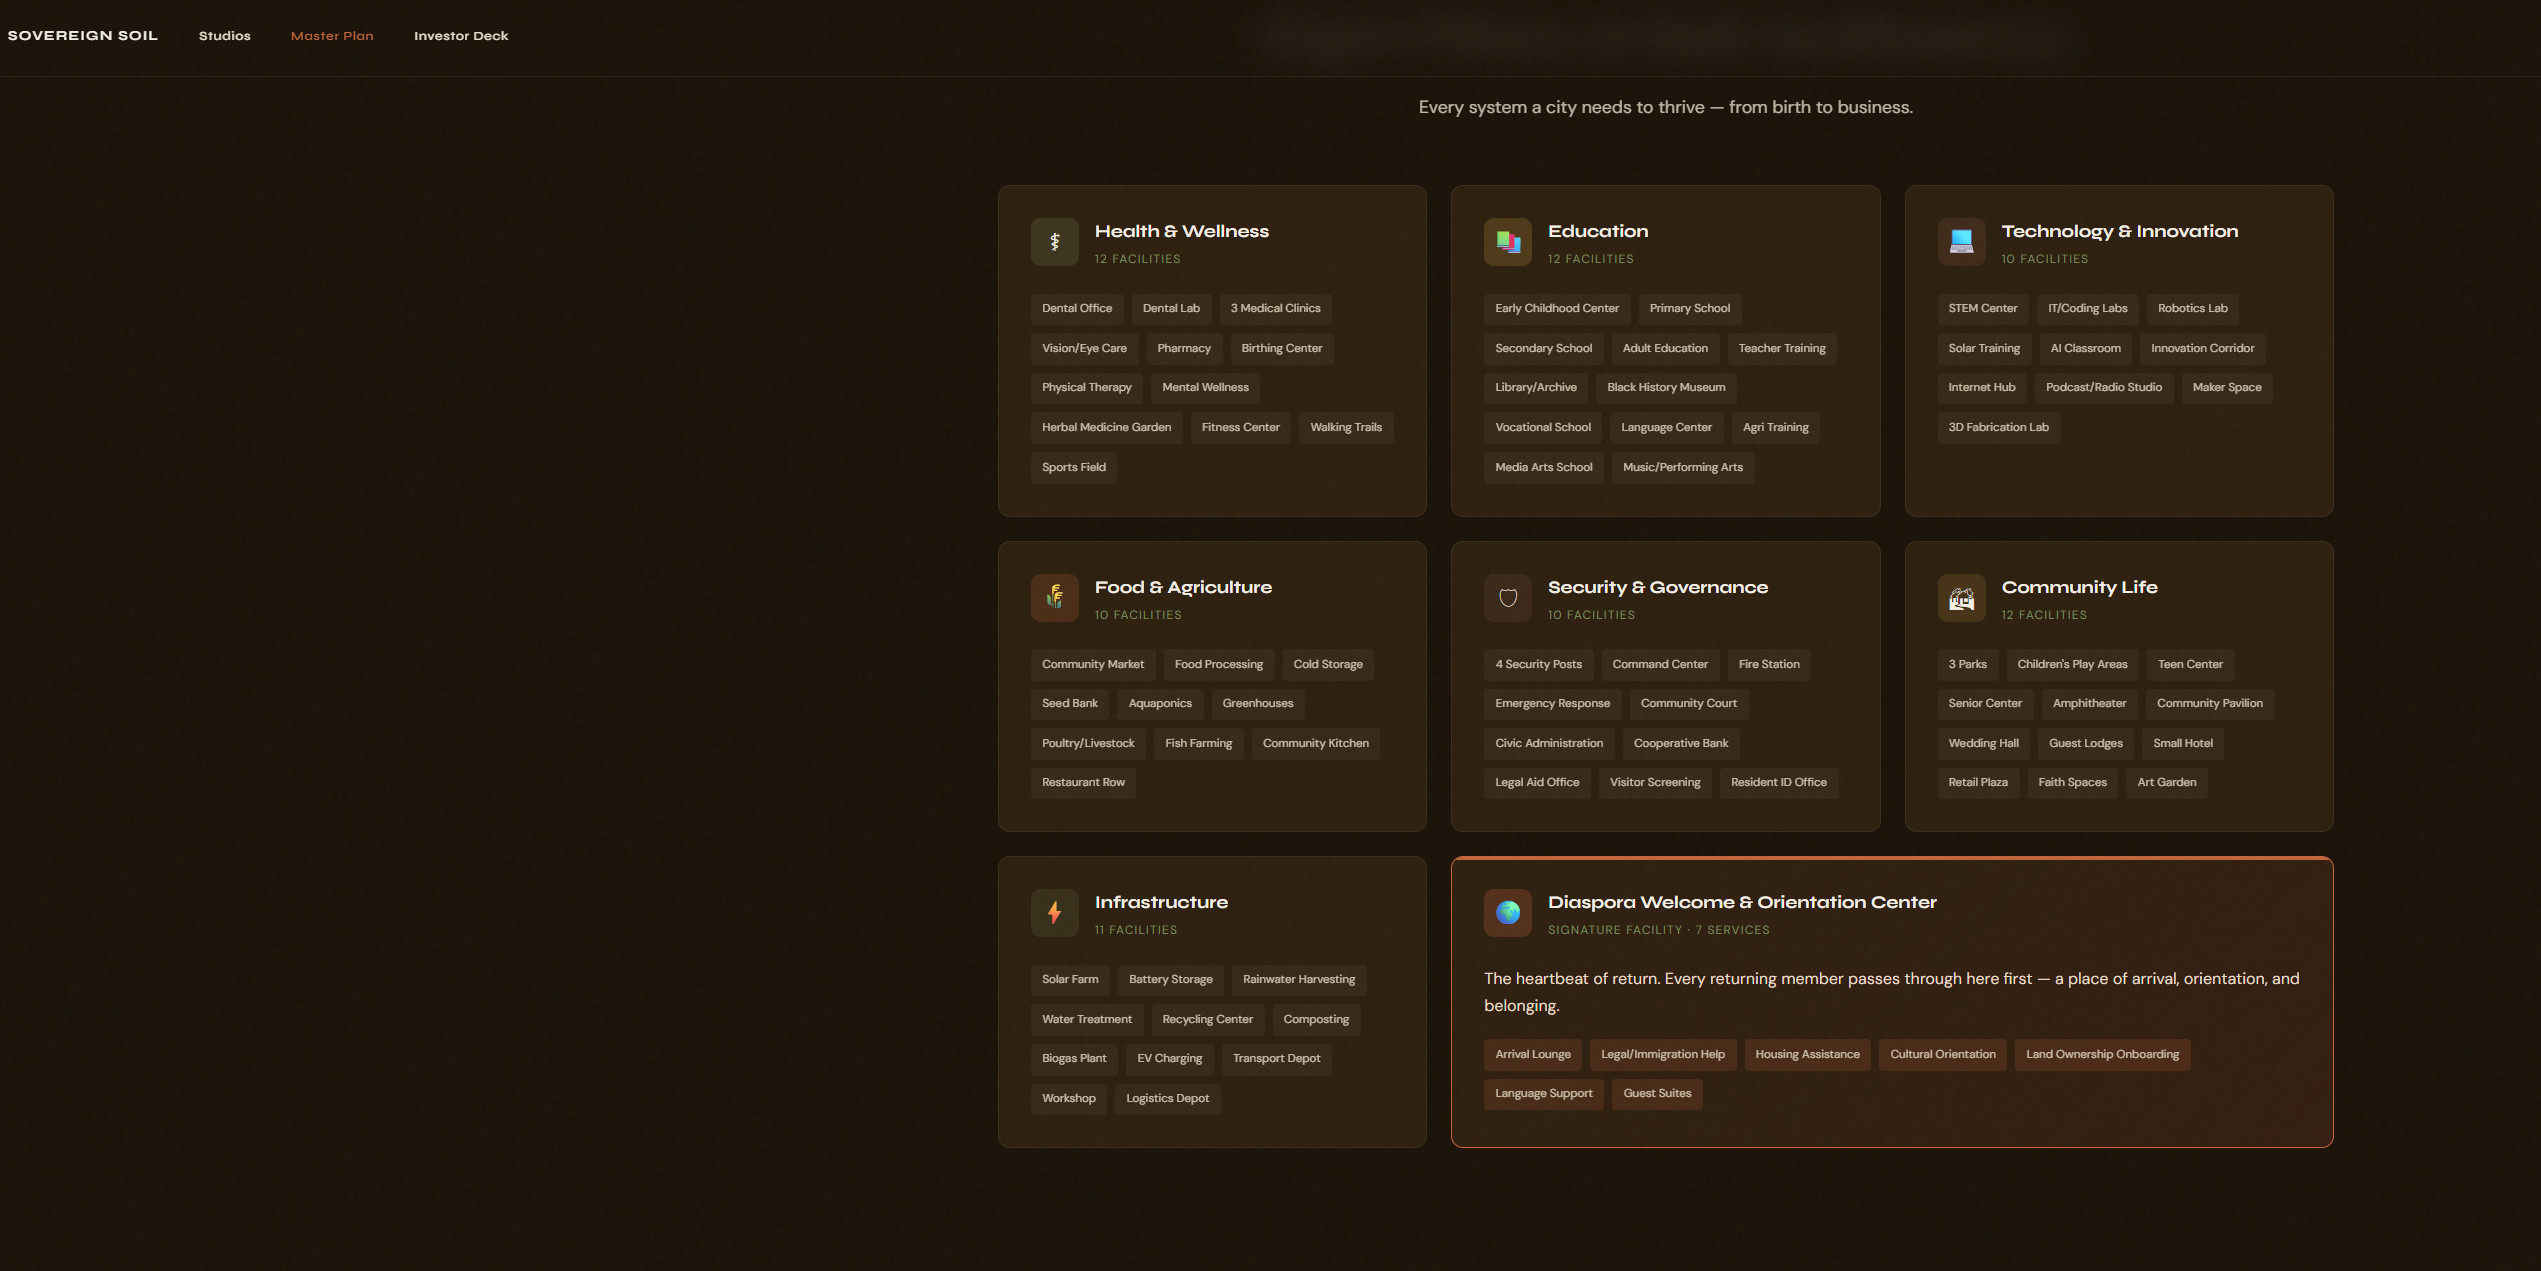Open the Studios nav item
The width and height of the screenshot is (2541, 1271).
point(224,36)
